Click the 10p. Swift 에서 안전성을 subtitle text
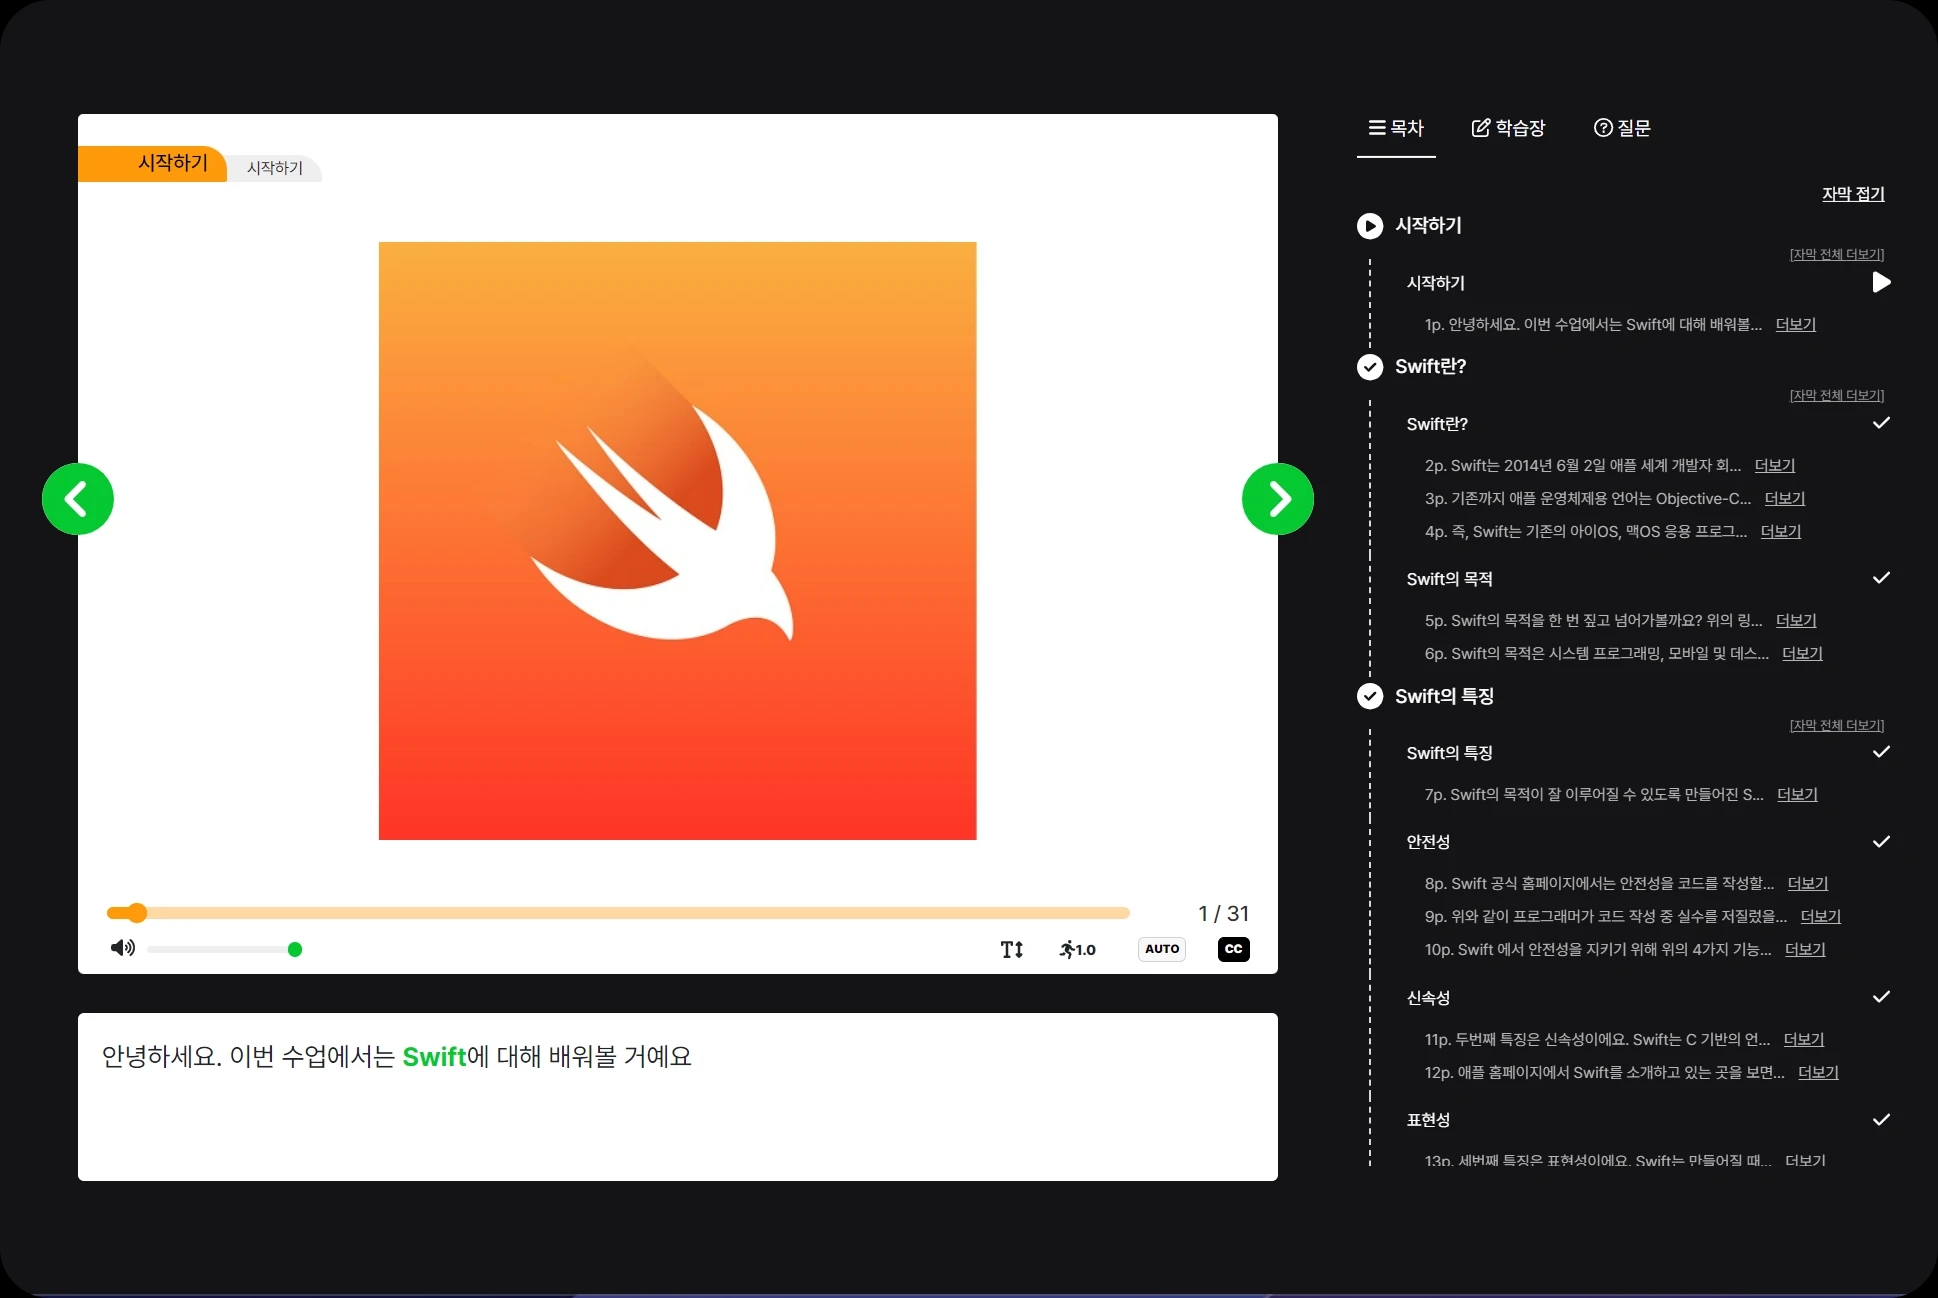Viewport: 1938px width, 1298px height. tap(1598, 950)
